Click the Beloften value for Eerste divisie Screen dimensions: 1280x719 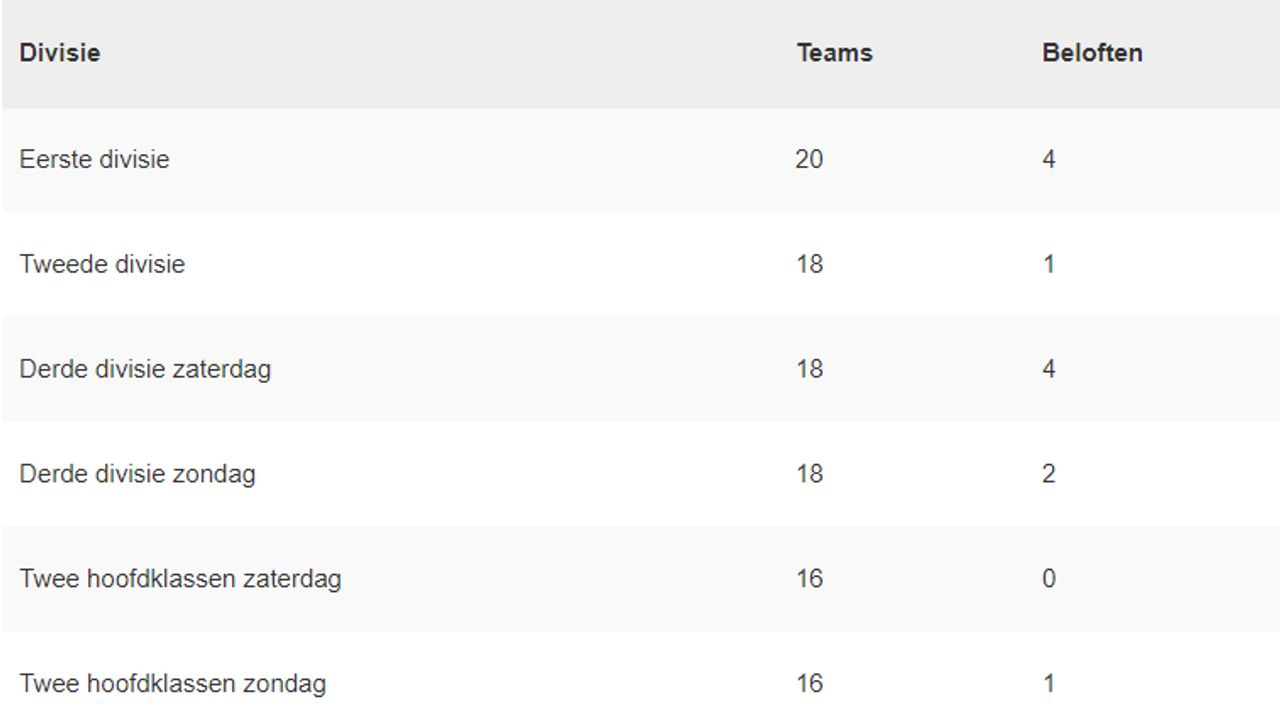pos(1048,159)
